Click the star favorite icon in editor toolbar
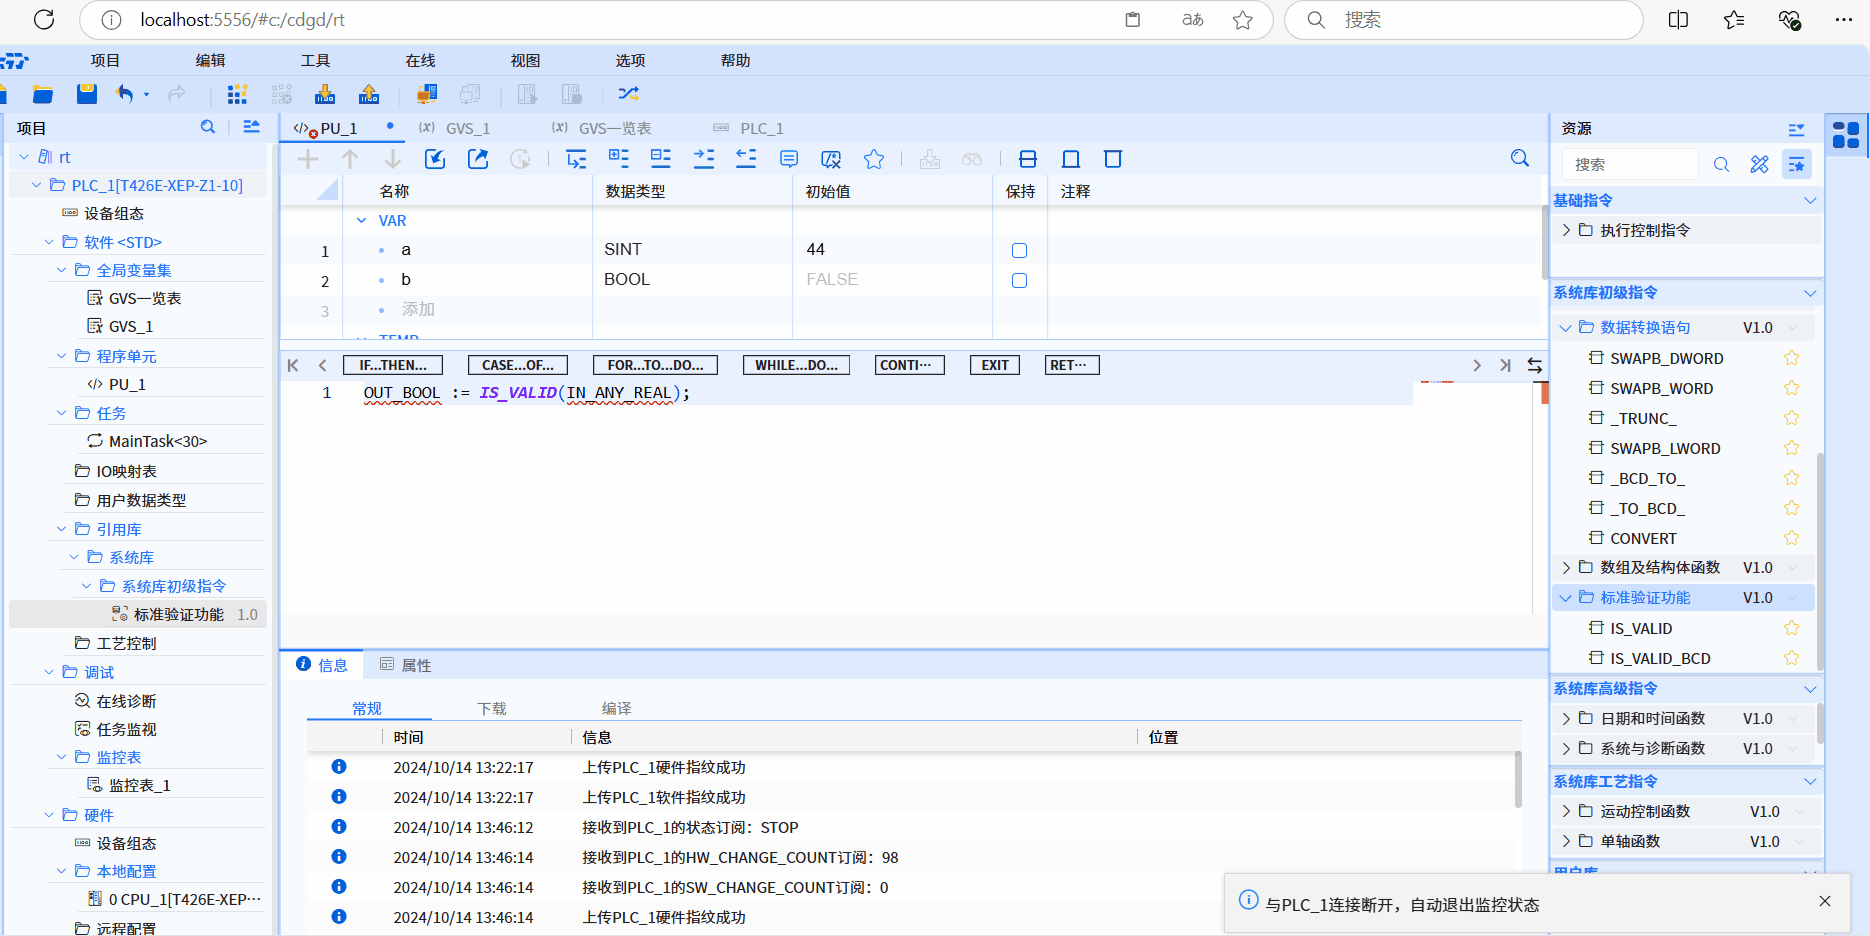1870x936 pixels. pyautogui.click(x=874, y=159)
